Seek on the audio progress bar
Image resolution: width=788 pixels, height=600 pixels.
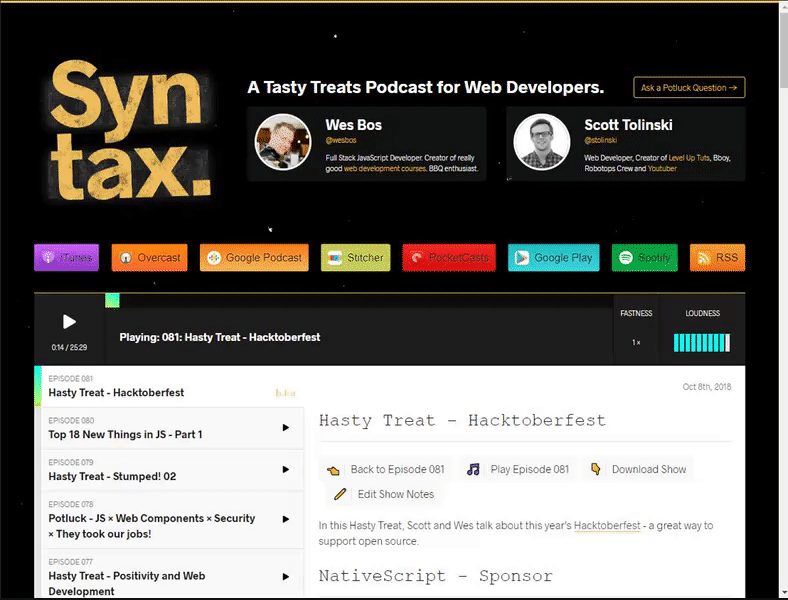pos(359,301)
